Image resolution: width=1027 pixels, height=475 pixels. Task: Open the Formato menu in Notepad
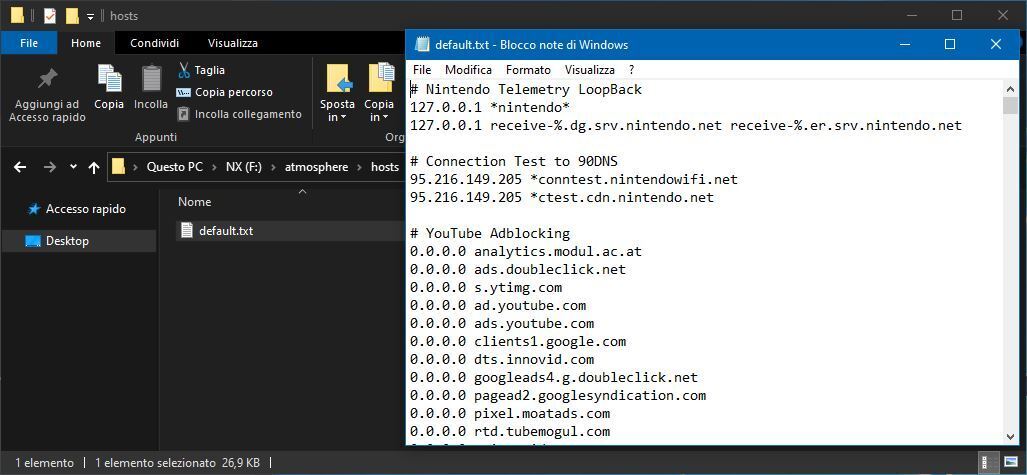(527, 70)
